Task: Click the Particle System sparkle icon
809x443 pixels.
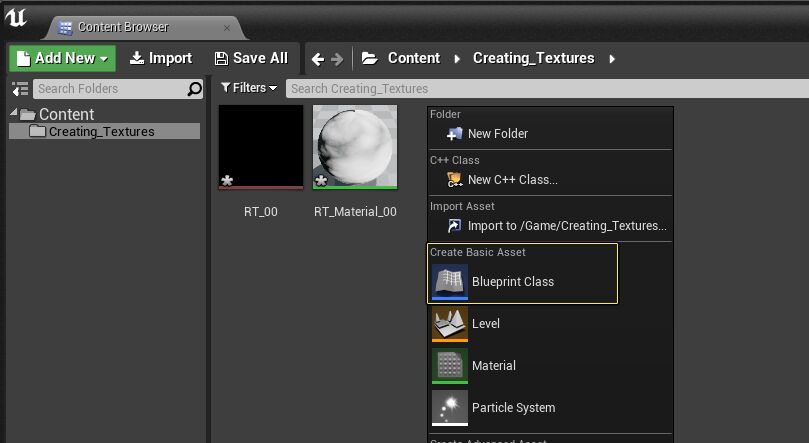Action: pos(450,408)
